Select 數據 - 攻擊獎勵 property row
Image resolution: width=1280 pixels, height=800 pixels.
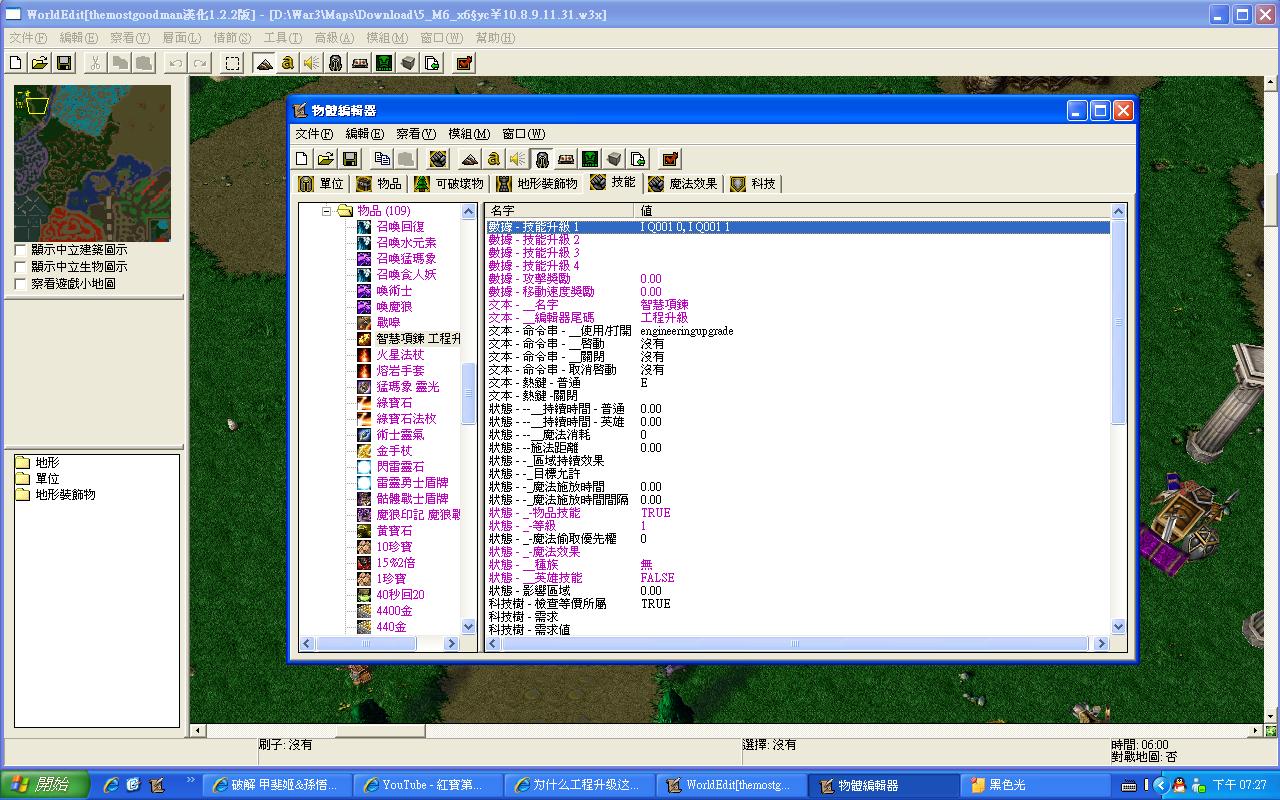pyautogui.click(x=798, y=279)
